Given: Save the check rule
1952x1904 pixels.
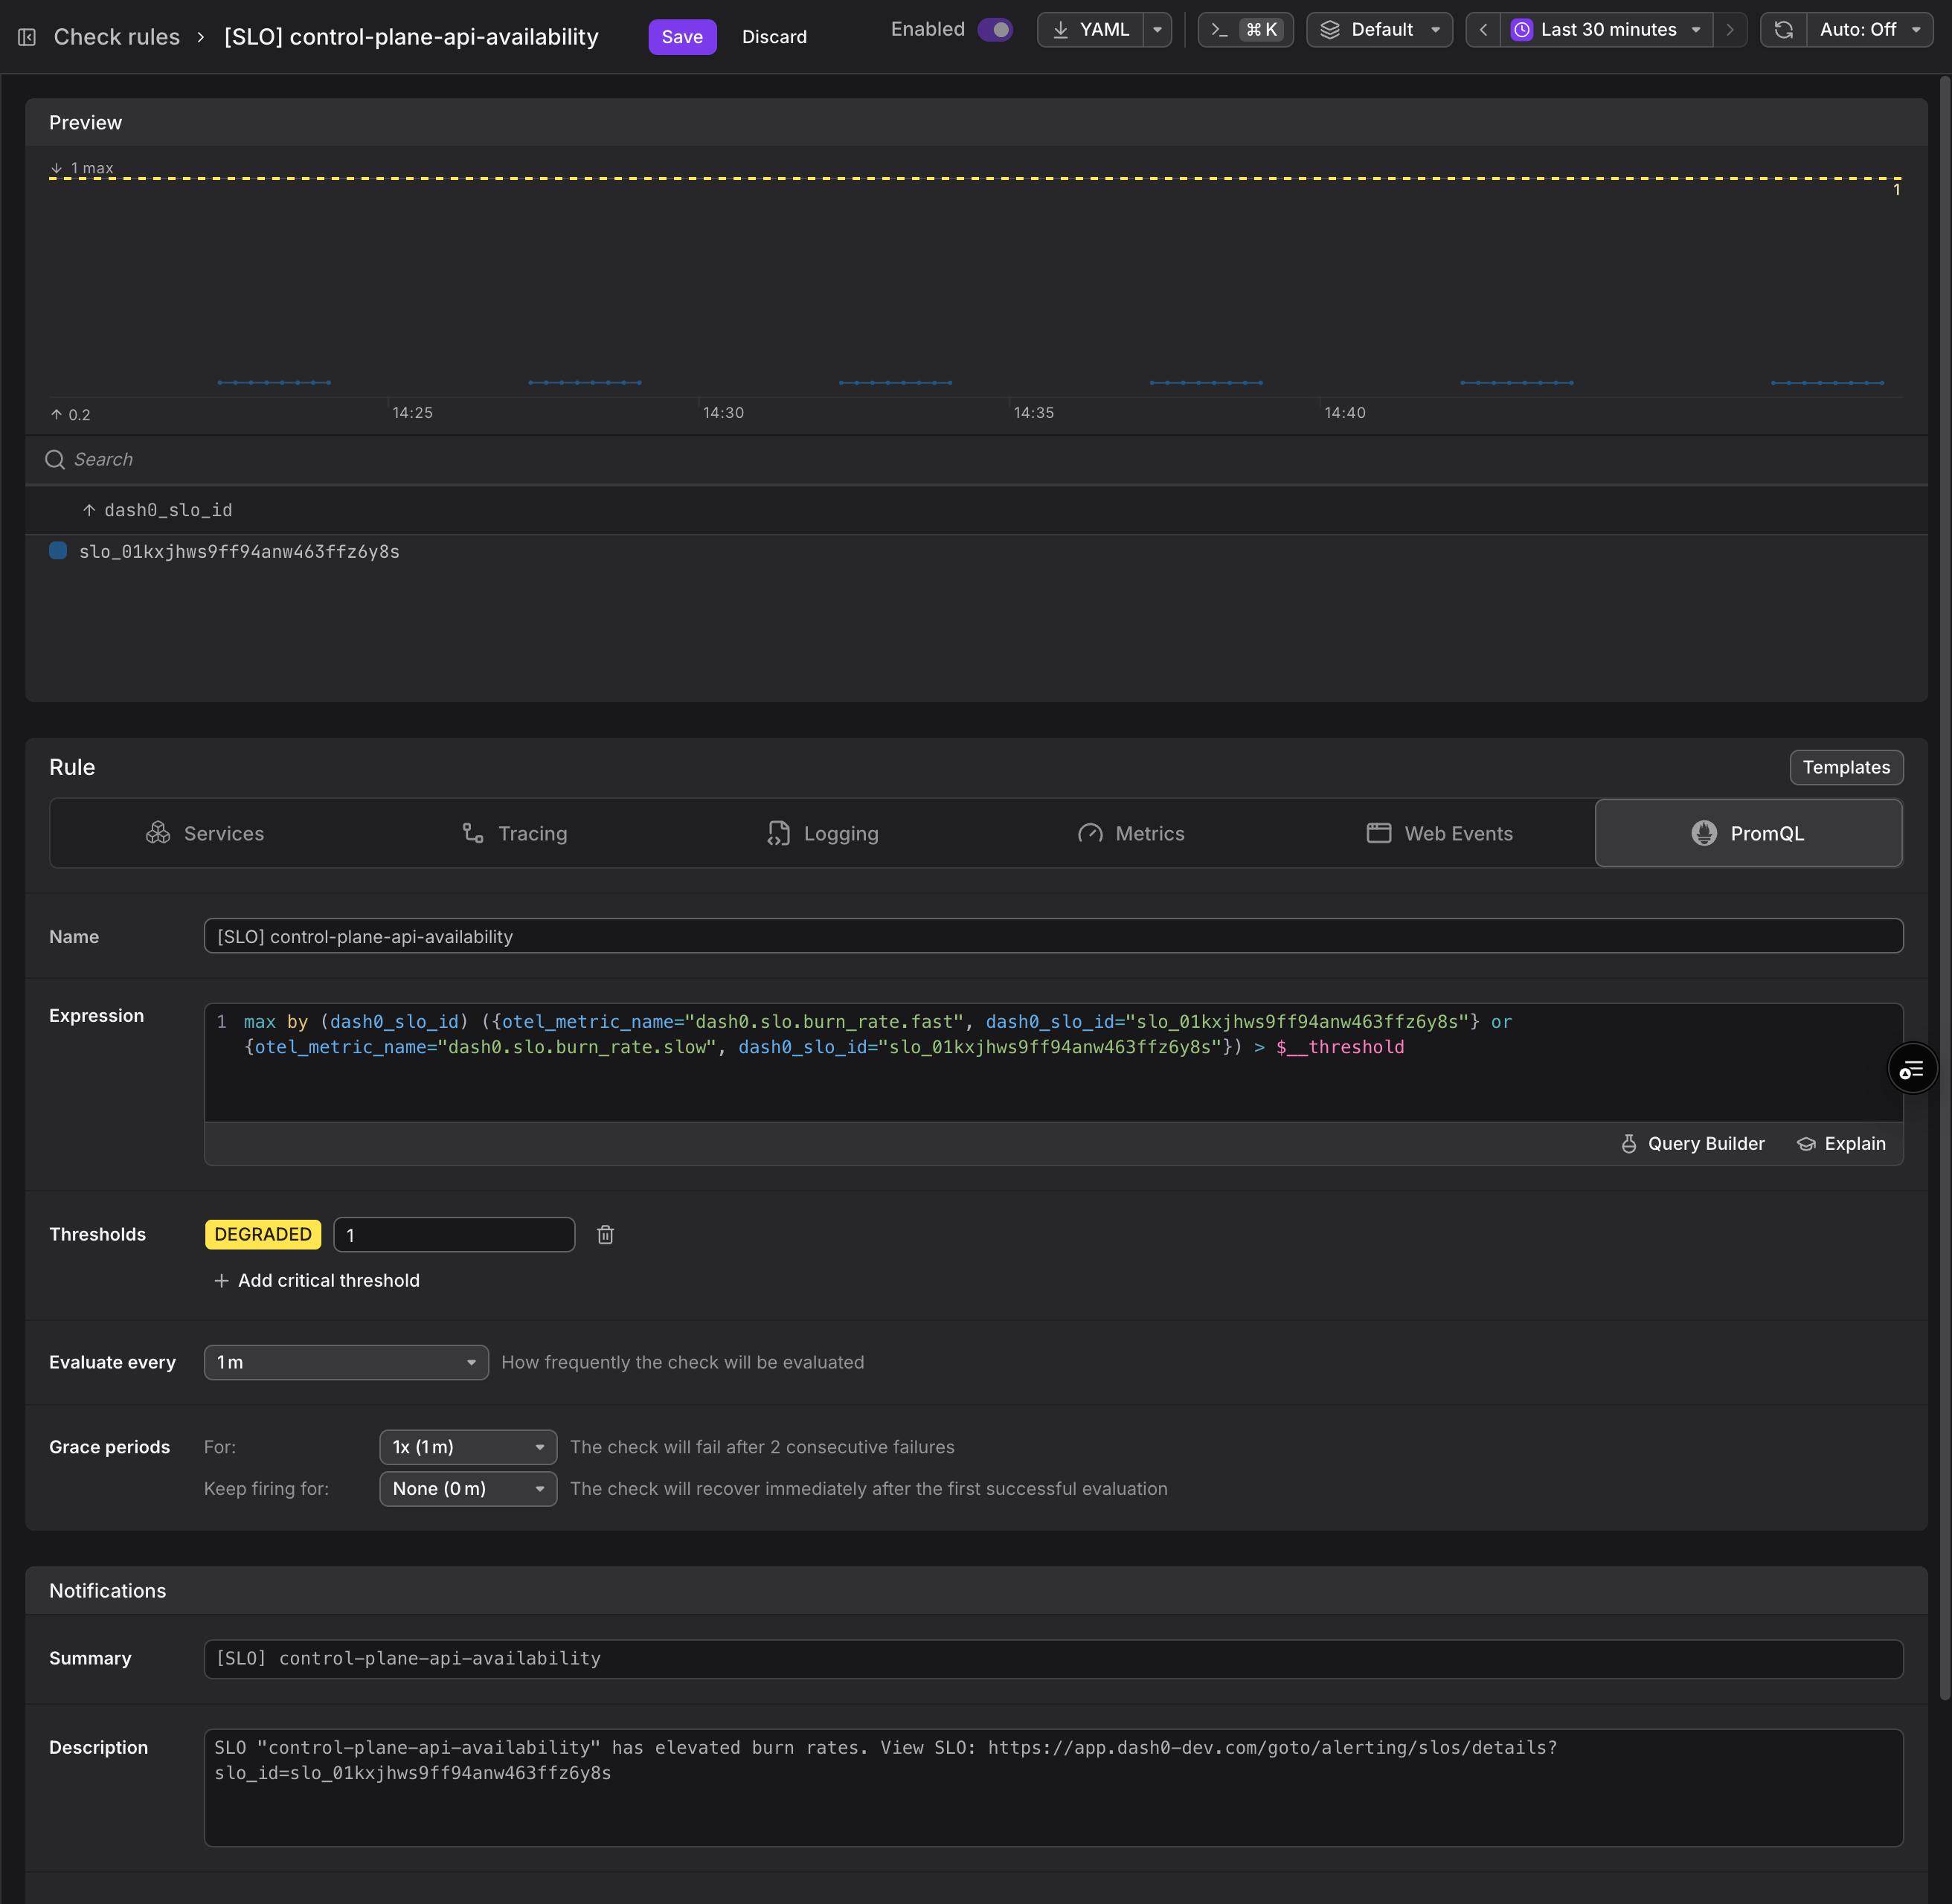Looking at the screenshot, I should tap(682, 37).
